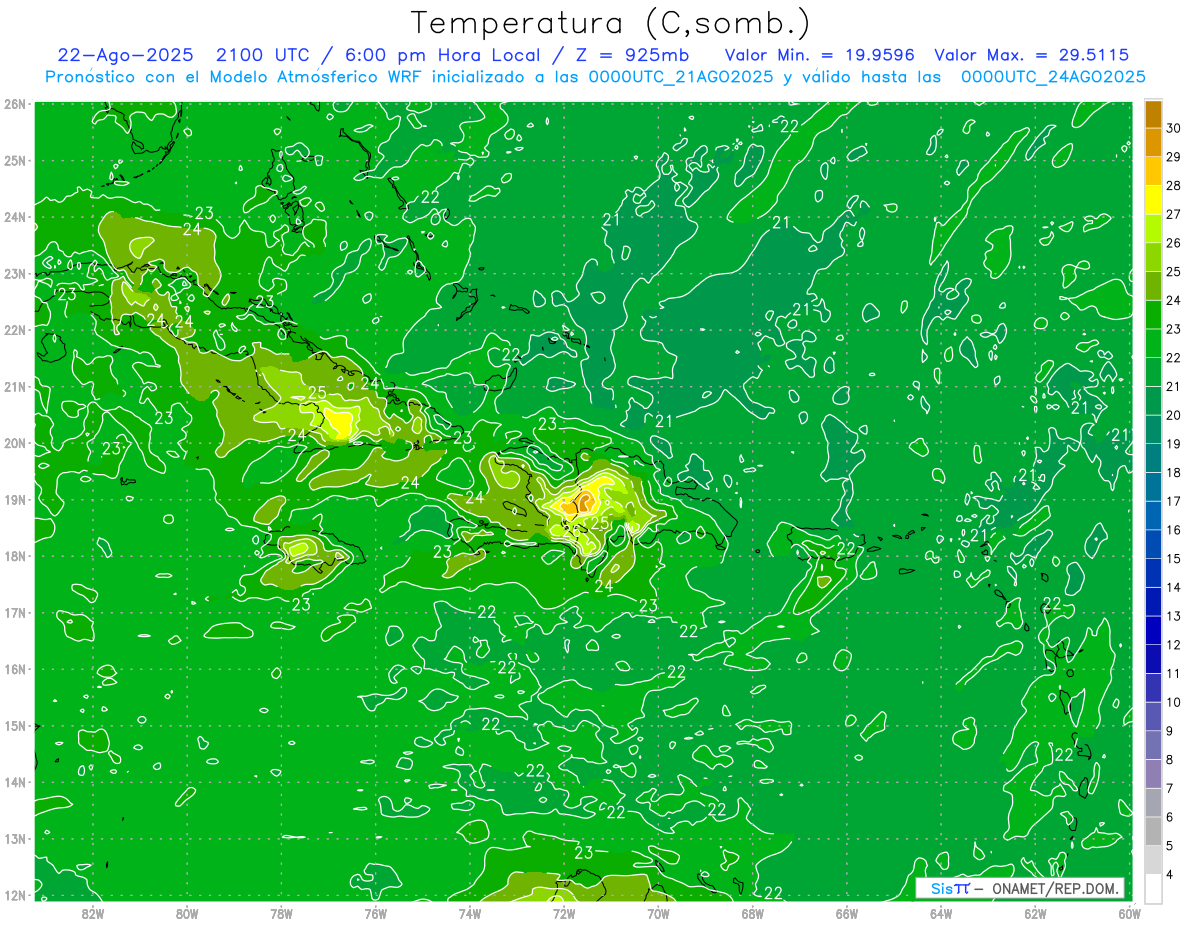Image resolution: width=1200 pixels, height=927 pixels.
Task: Click the legend value "30"
Action: click(x=1174, y=128)
